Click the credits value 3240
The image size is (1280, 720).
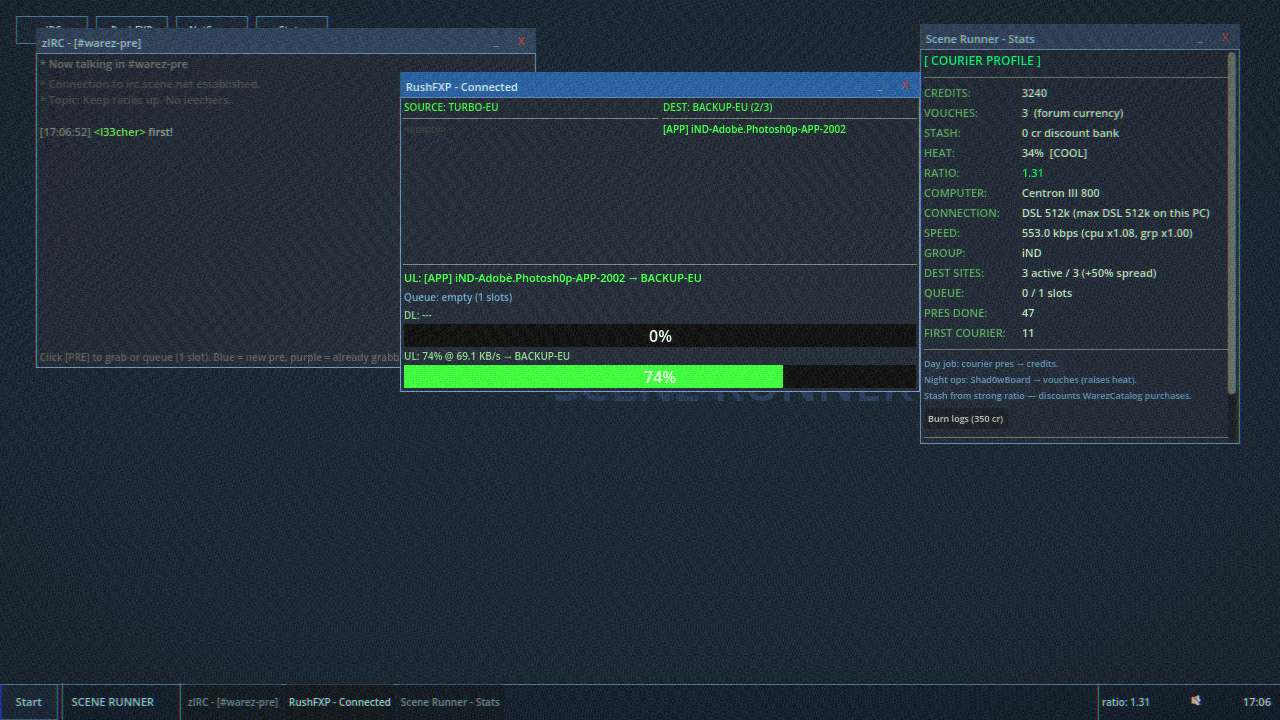(x=1034, y=93)
